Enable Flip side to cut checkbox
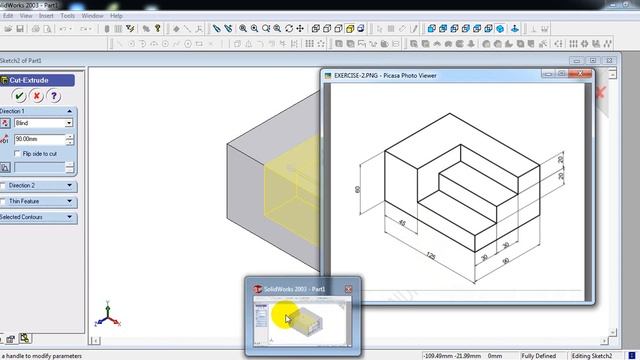The width and height of the screenshot is (640, 360). (x=17, y=154)
